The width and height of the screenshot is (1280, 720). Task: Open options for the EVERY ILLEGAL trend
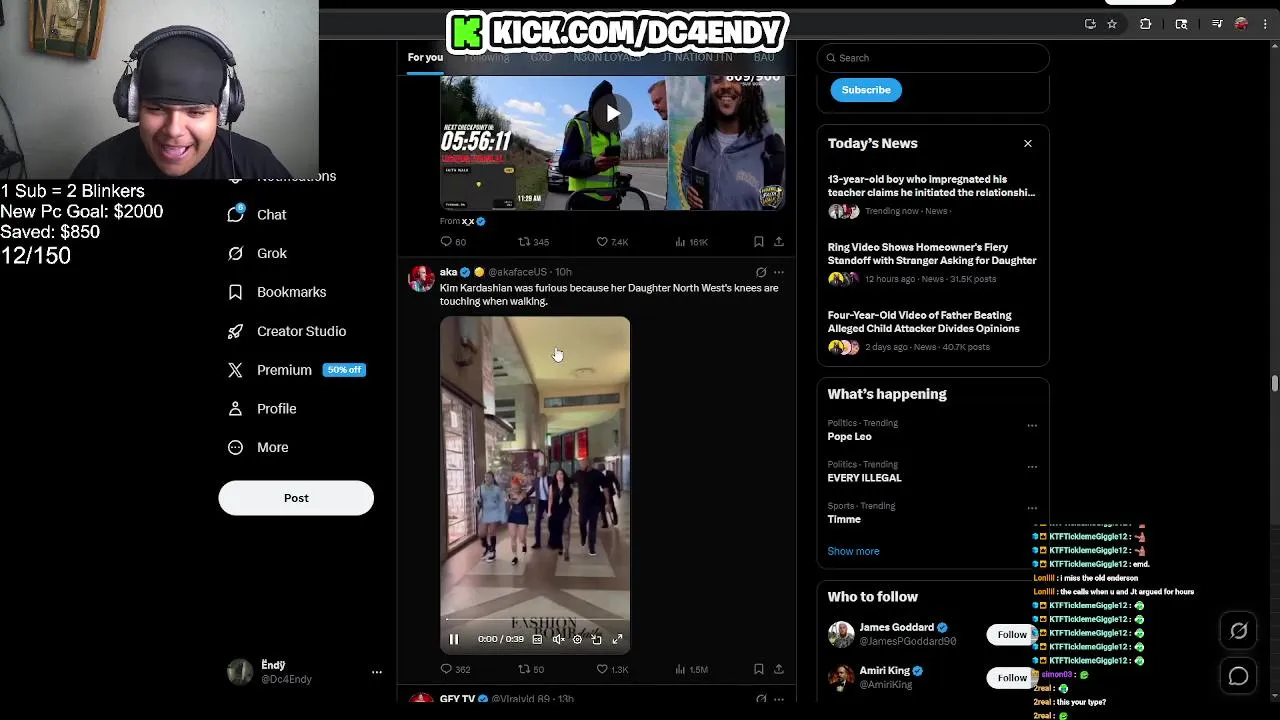click(x=1032, y=466)
